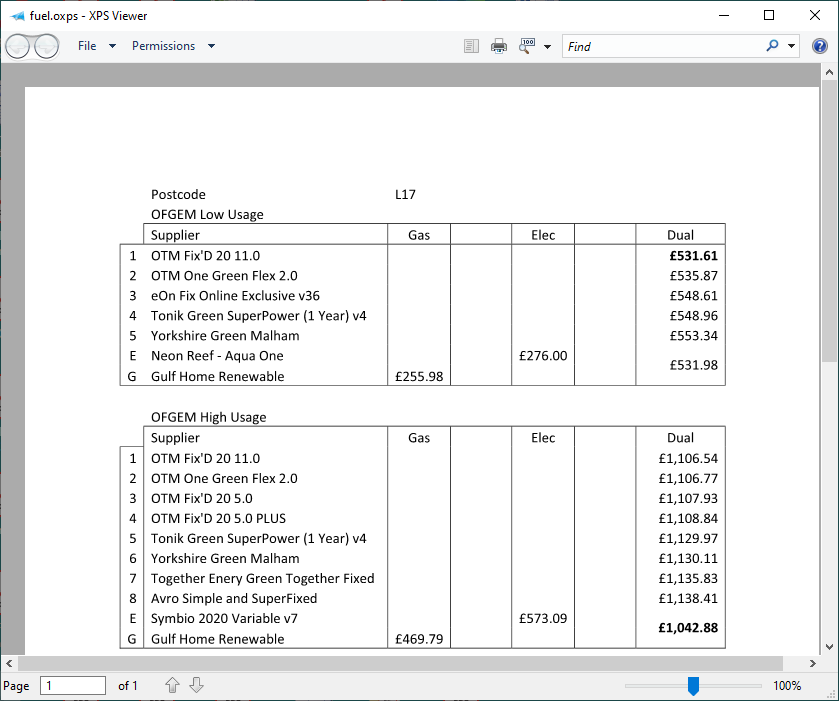Click the scroll down arrow
Screen dimensions: 839x701
pos(829,647)
